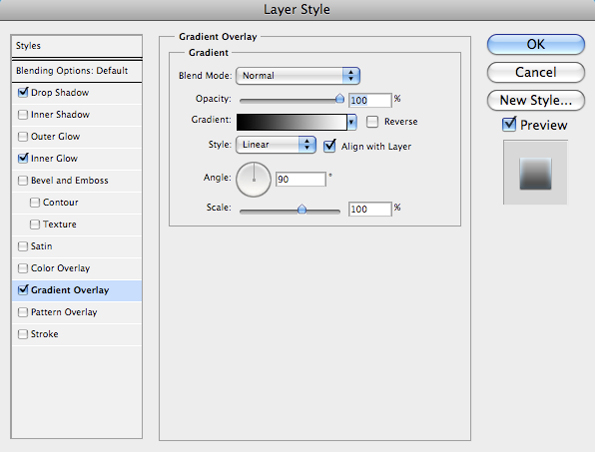Enable the Color Overlay checkbox
Image resolution: width=595 pixels, height=452 pixels.
(23, 268)
